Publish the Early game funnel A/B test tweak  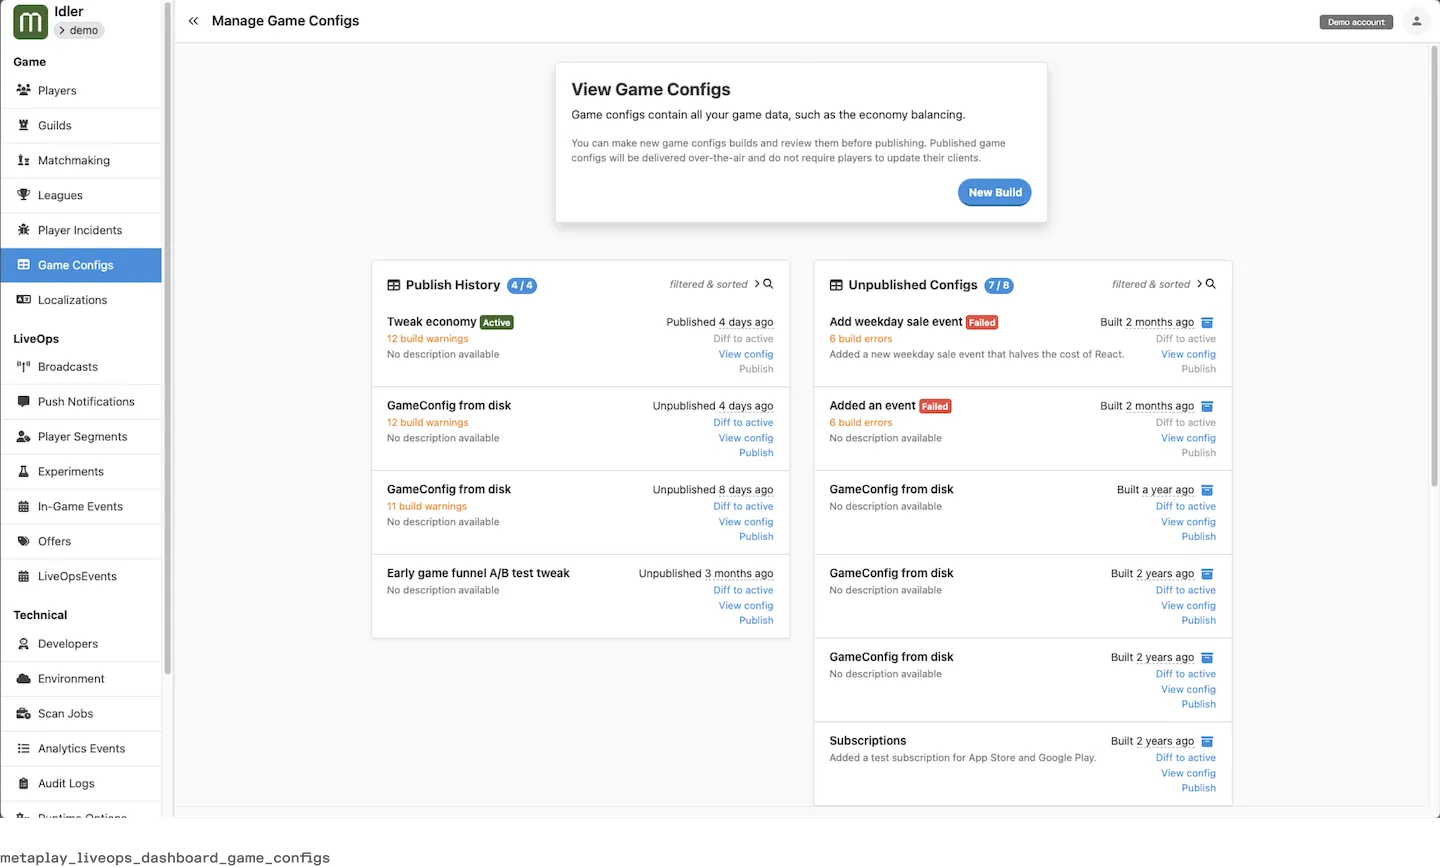click(755, 620)
